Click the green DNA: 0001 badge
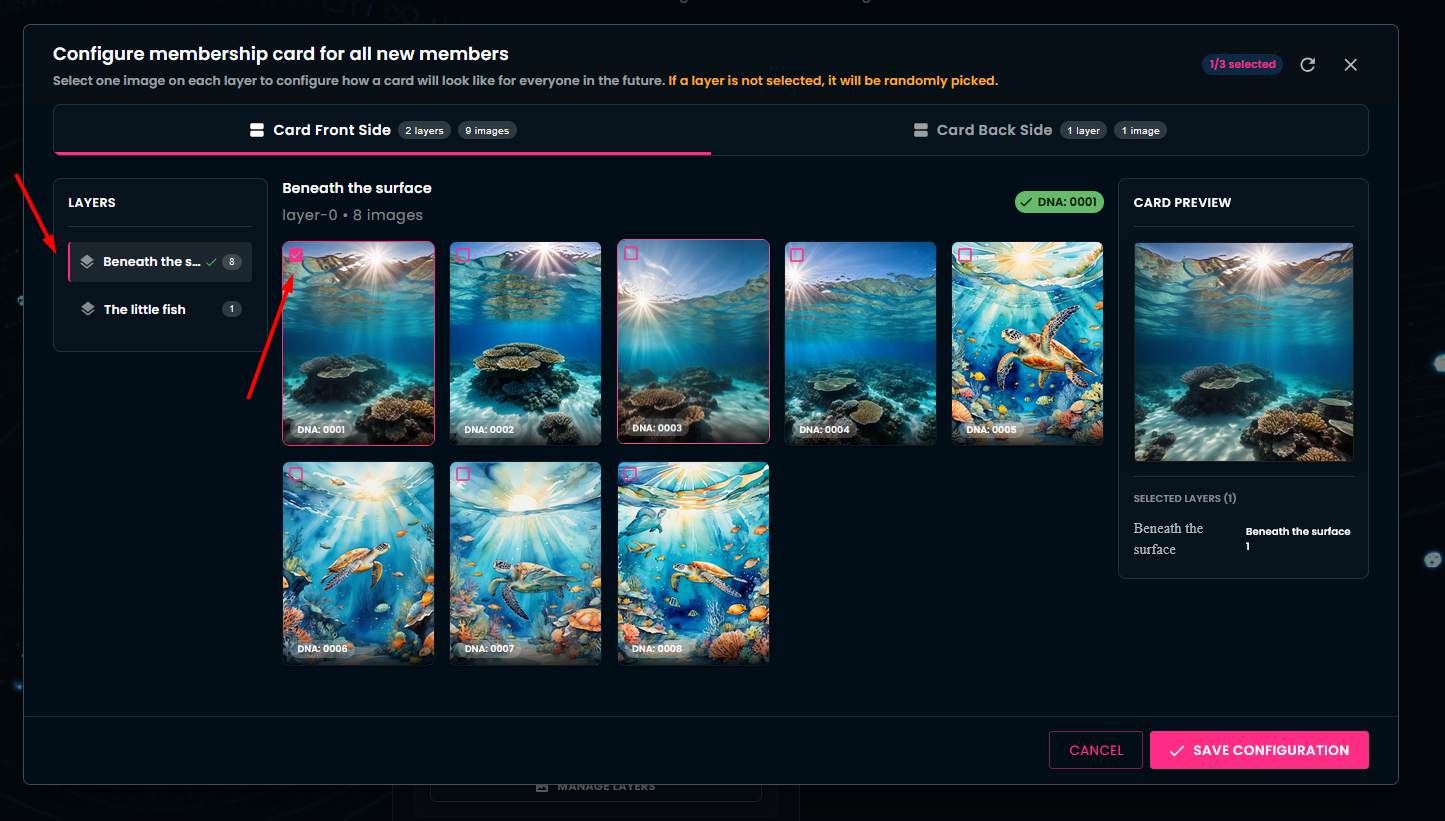The height and width of the screenshot is (821, 1445). point(1059,202)
